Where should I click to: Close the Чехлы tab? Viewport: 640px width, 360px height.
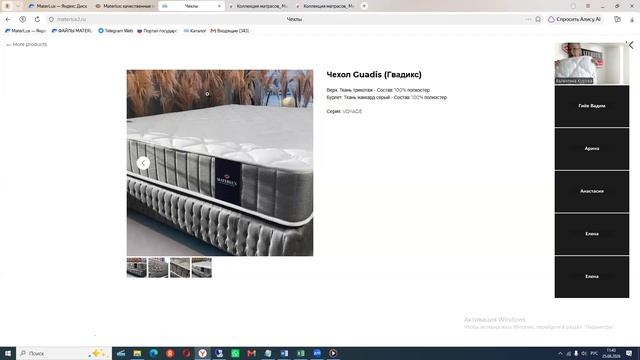point(219,6)
